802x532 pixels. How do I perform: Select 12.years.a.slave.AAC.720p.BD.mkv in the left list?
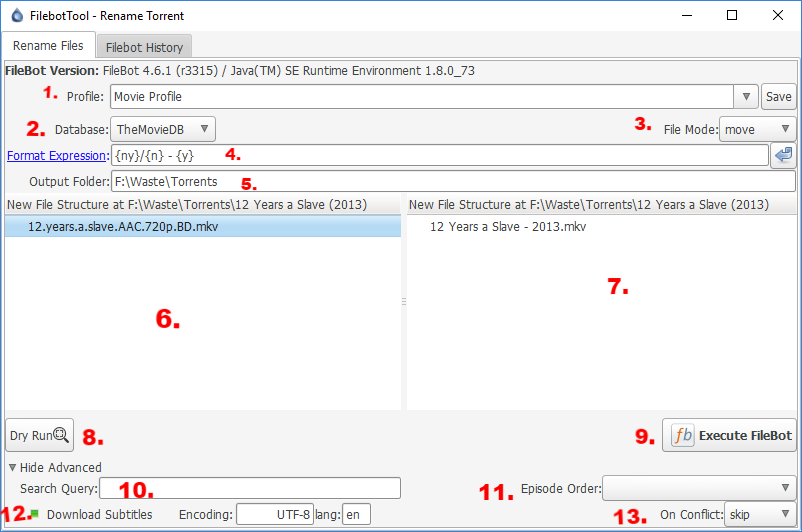(x=203, y=226)
